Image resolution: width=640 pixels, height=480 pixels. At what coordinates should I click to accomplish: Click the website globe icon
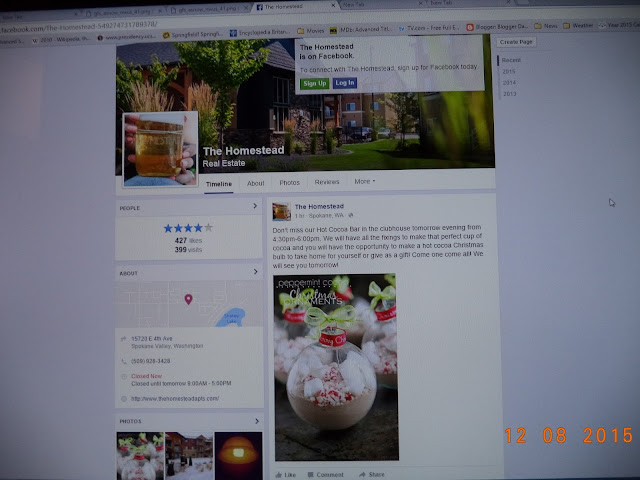(124, 399)
